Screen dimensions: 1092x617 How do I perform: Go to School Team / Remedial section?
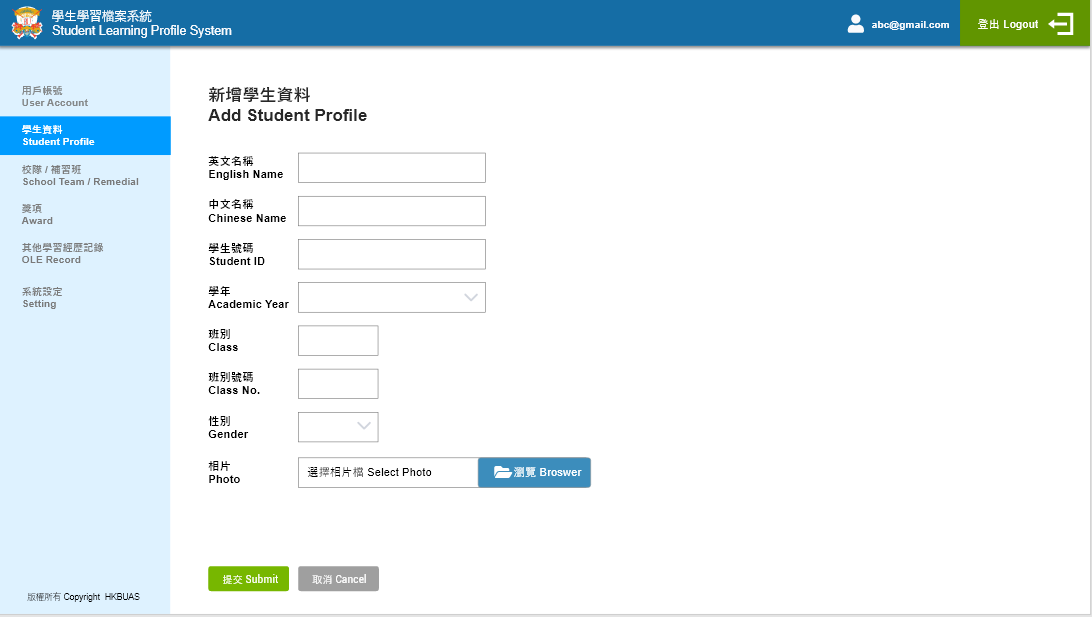point(80,175)
